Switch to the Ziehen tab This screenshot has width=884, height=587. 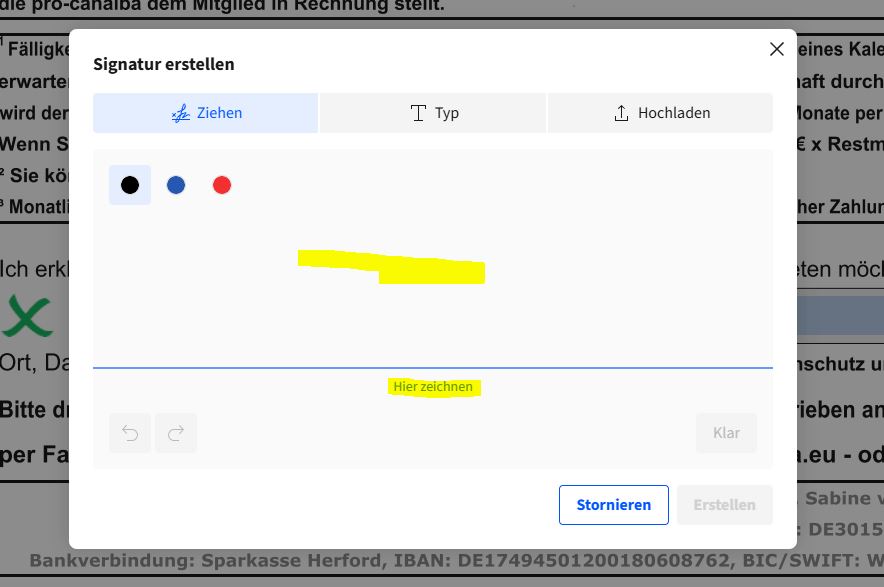206,113
